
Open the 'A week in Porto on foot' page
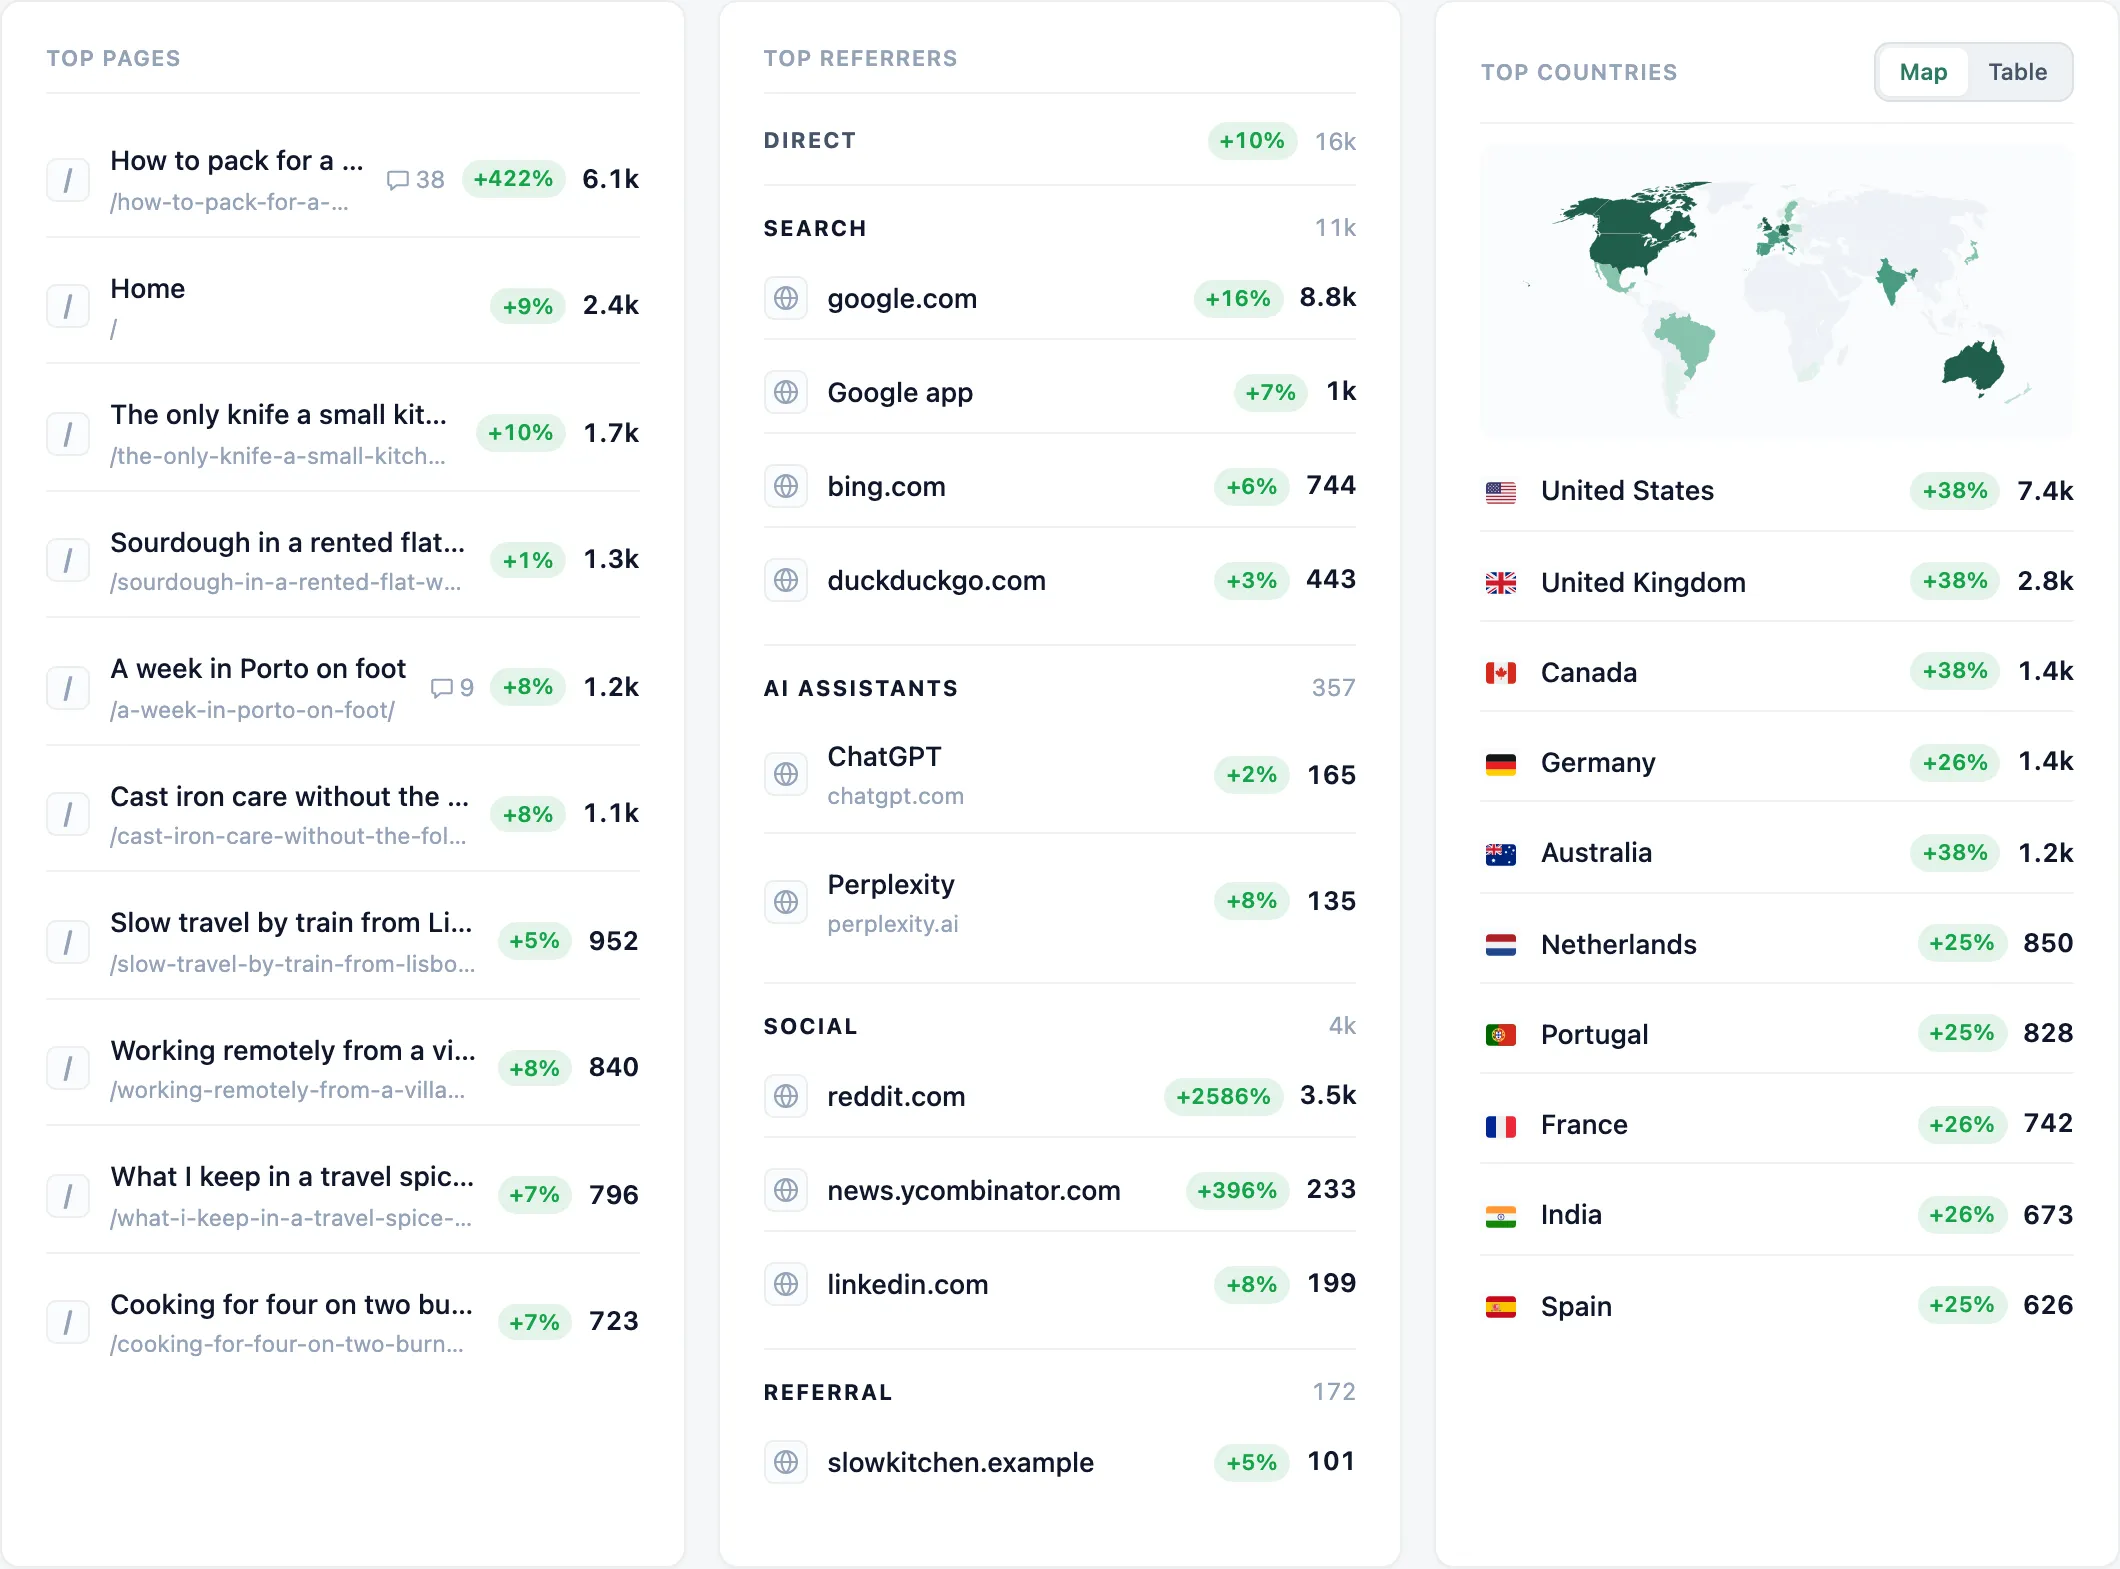(x=258, y=668)
